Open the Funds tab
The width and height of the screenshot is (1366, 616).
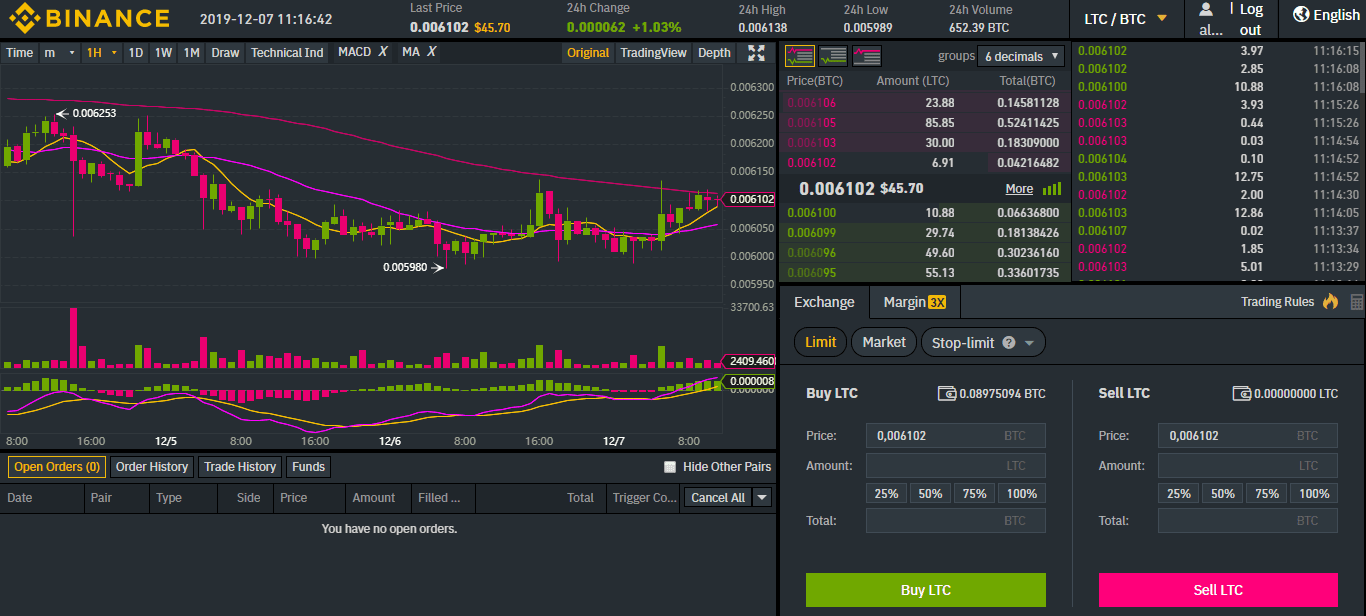click(x=308, y=467)
